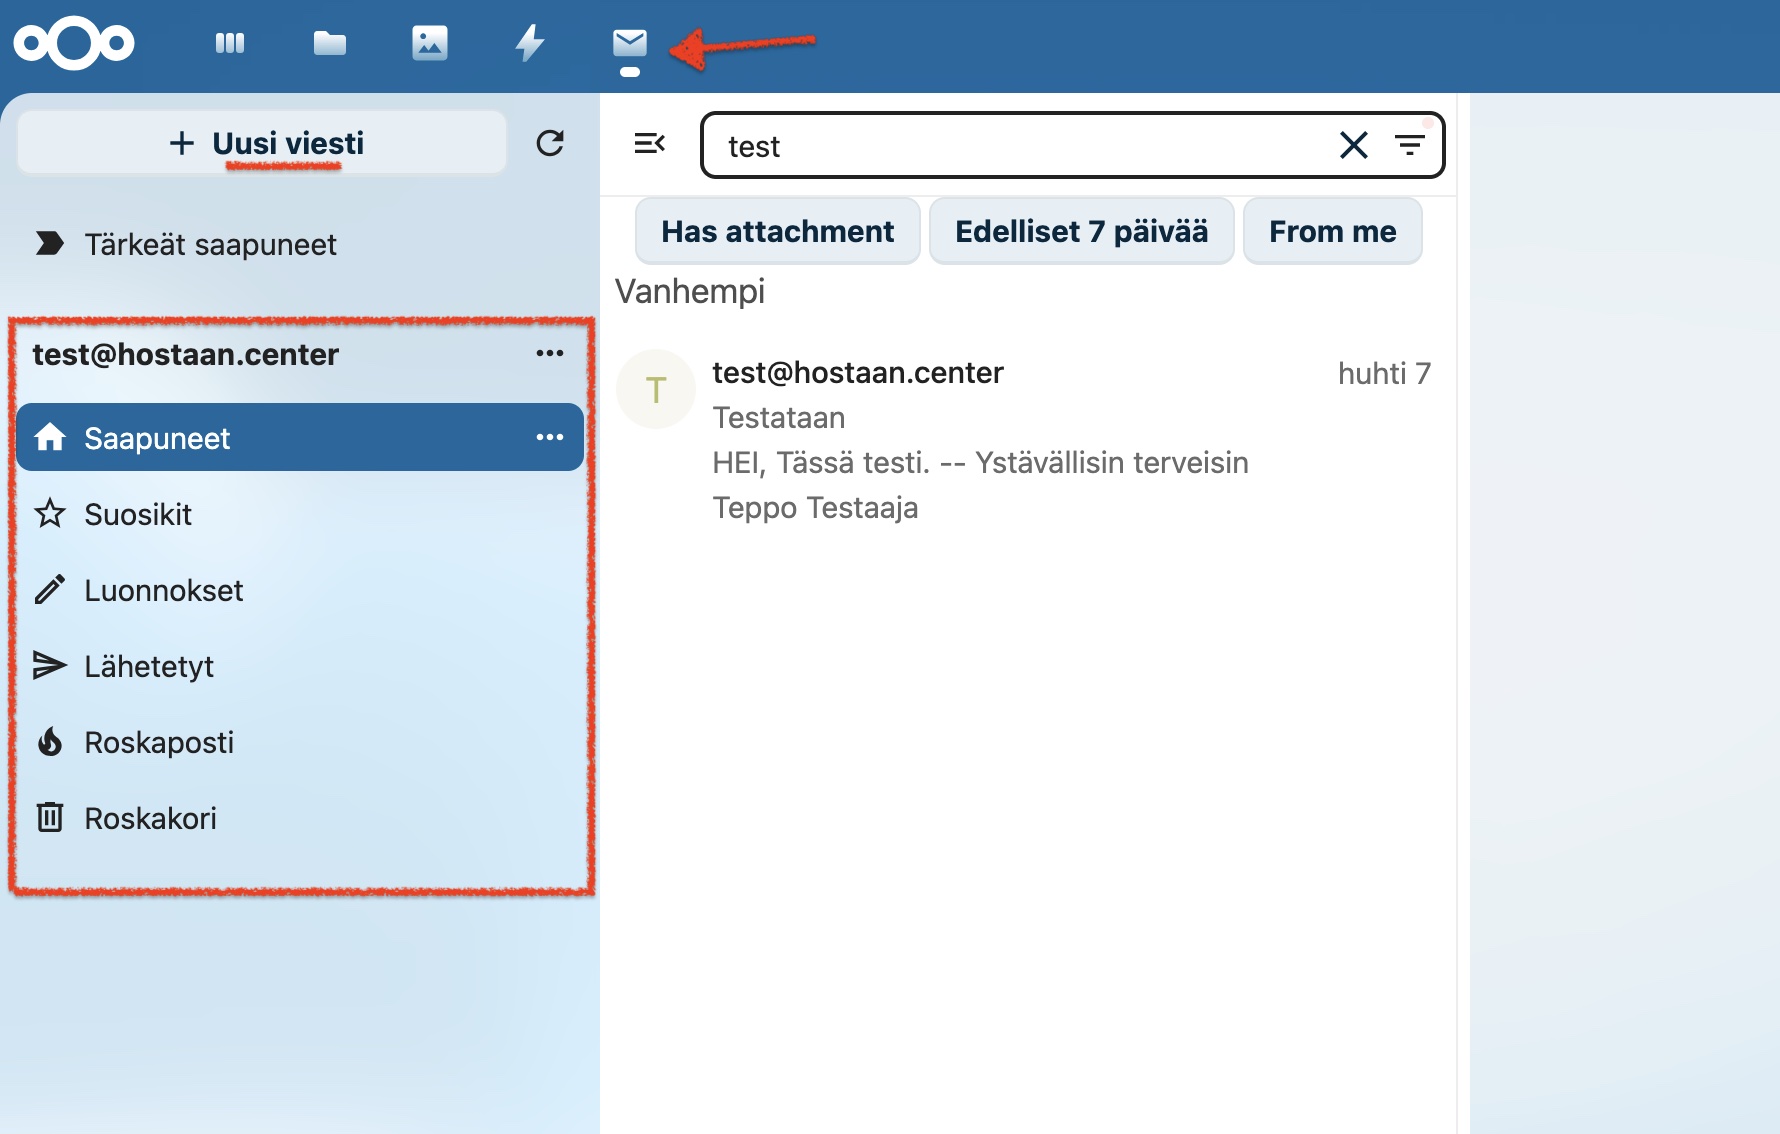Open the Nextcloud home logo
This screenshot has width=1780, height=1134.
point(74,44)
